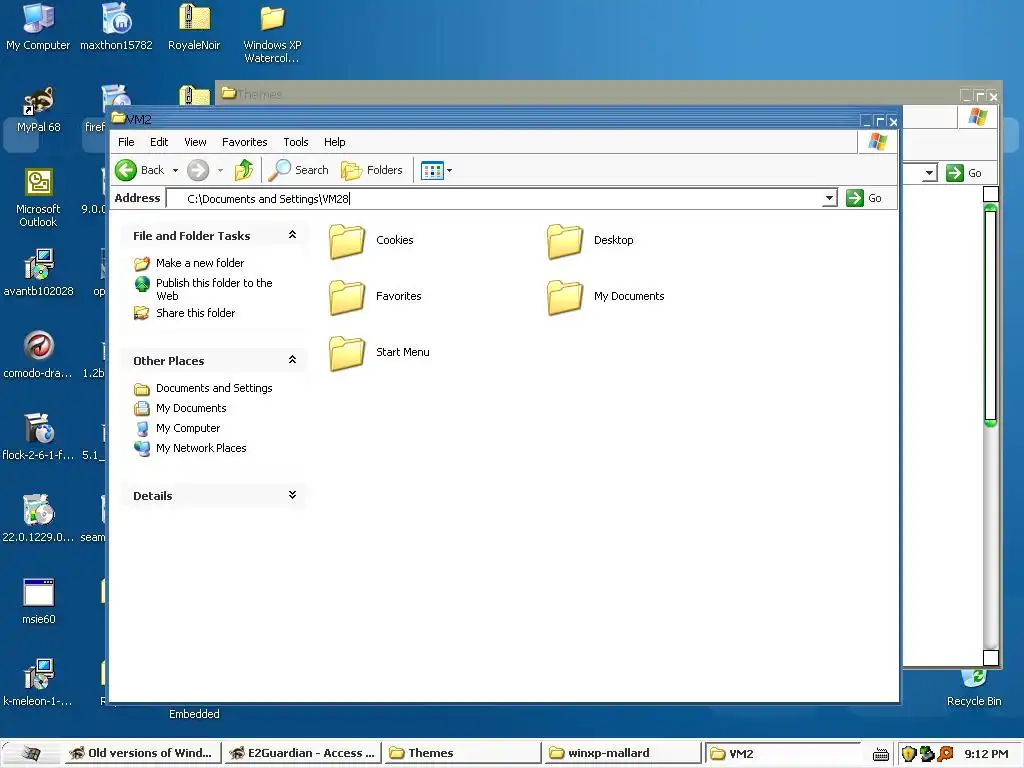The image size is (1024, 768).
Task: Select the flock-2-6-1 installer icon
Action: pos(39,437)
